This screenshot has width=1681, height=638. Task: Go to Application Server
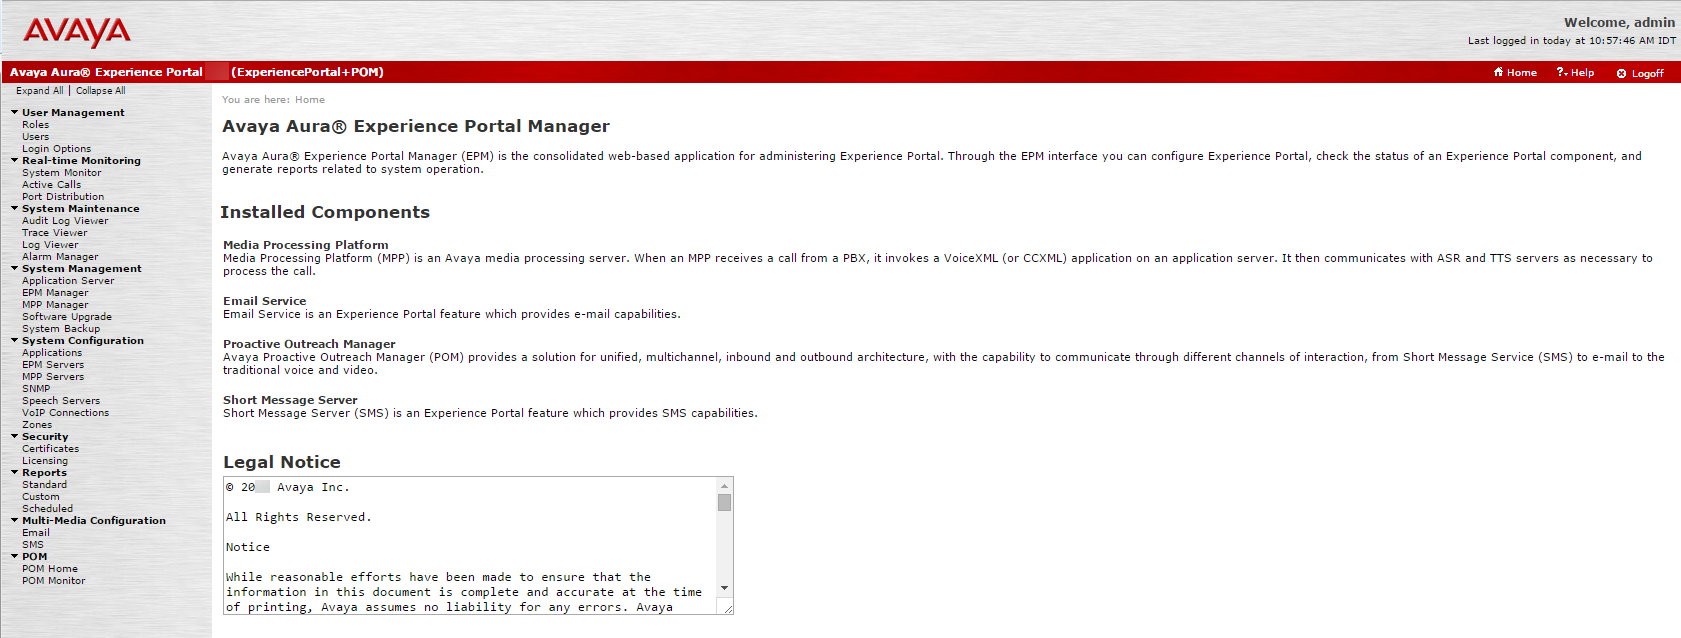tap(69, 281)
